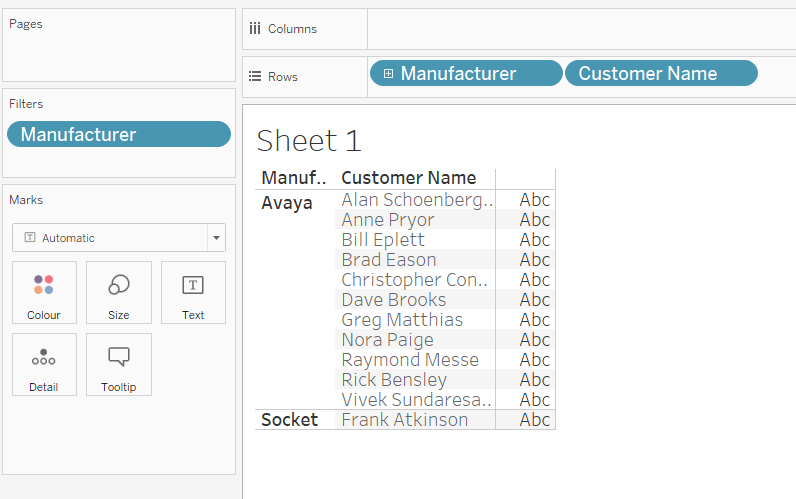Image resolution: width=796 pixels, height=499 pixels.
Task: Click the Size marks card icon
Action: pos(118,285)
